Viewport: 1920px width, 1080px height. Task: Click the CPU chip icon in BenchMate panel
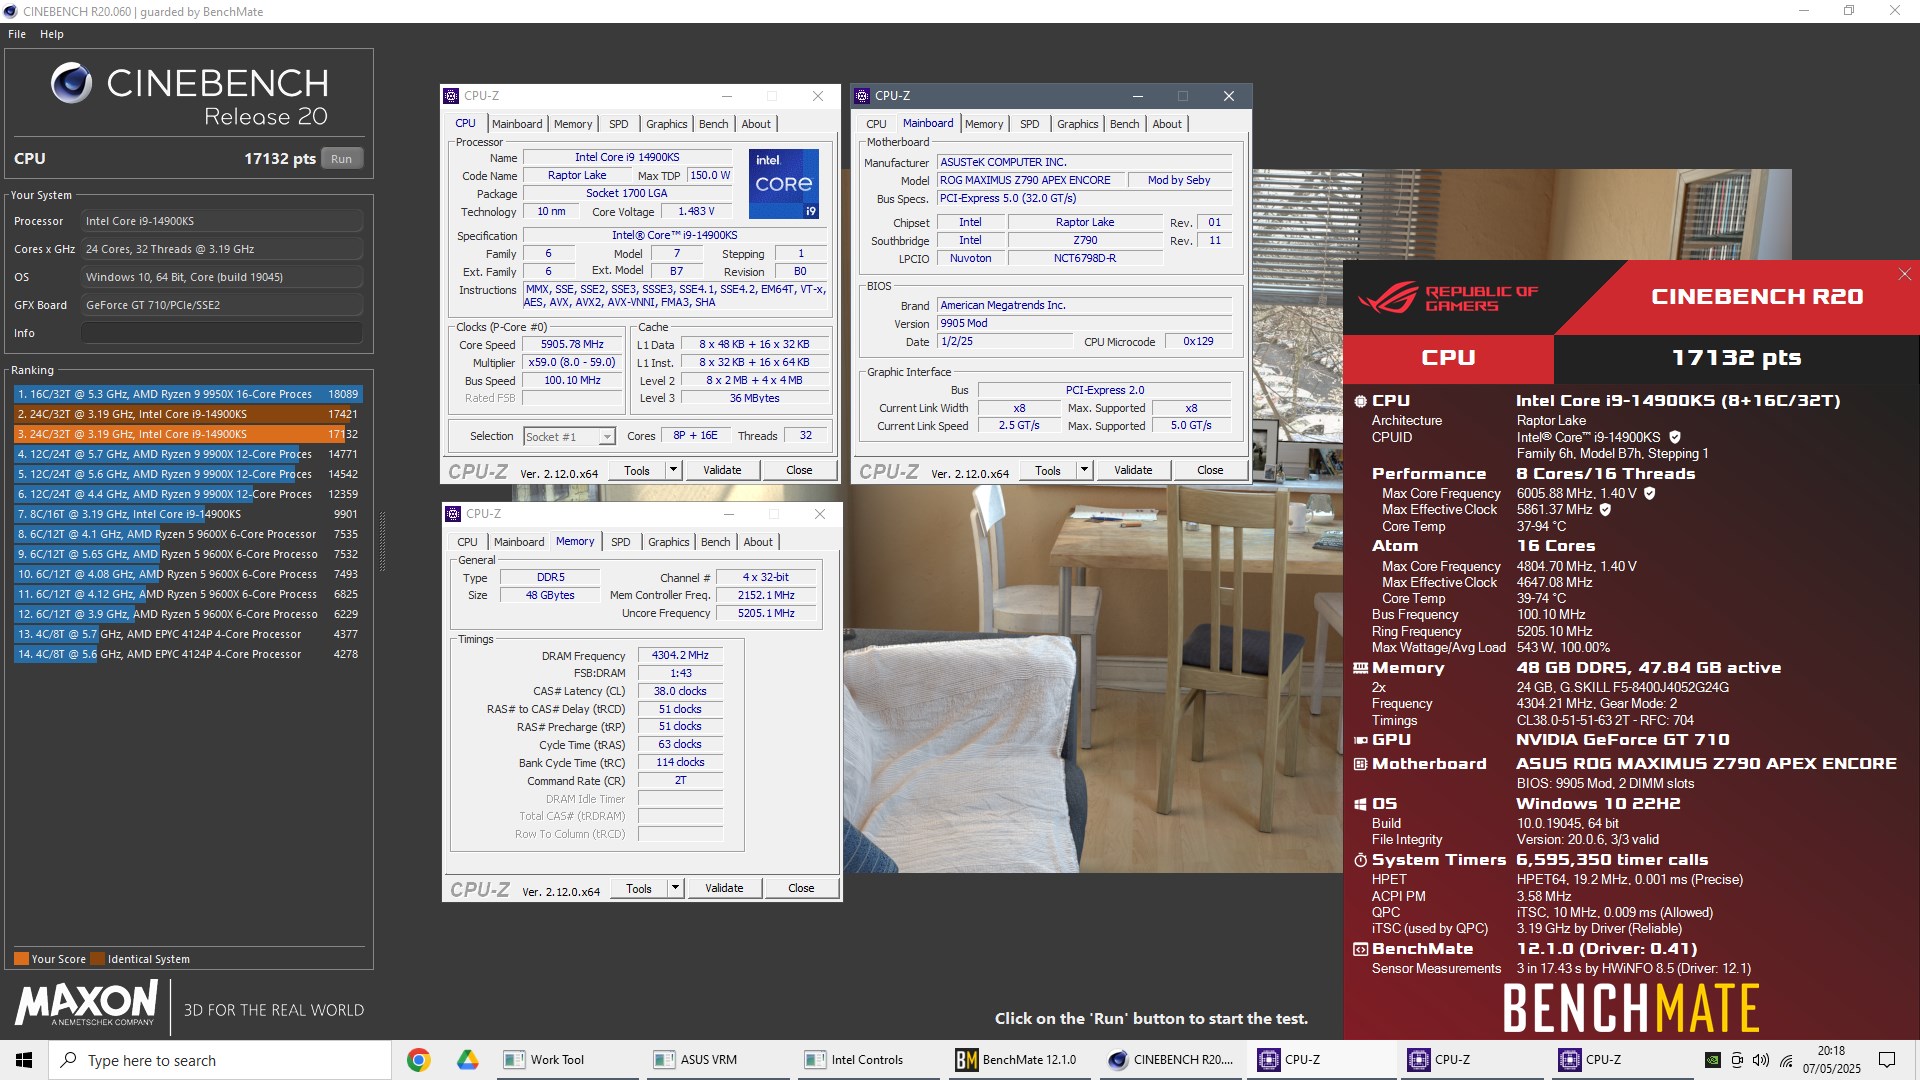click(1360, 401)
